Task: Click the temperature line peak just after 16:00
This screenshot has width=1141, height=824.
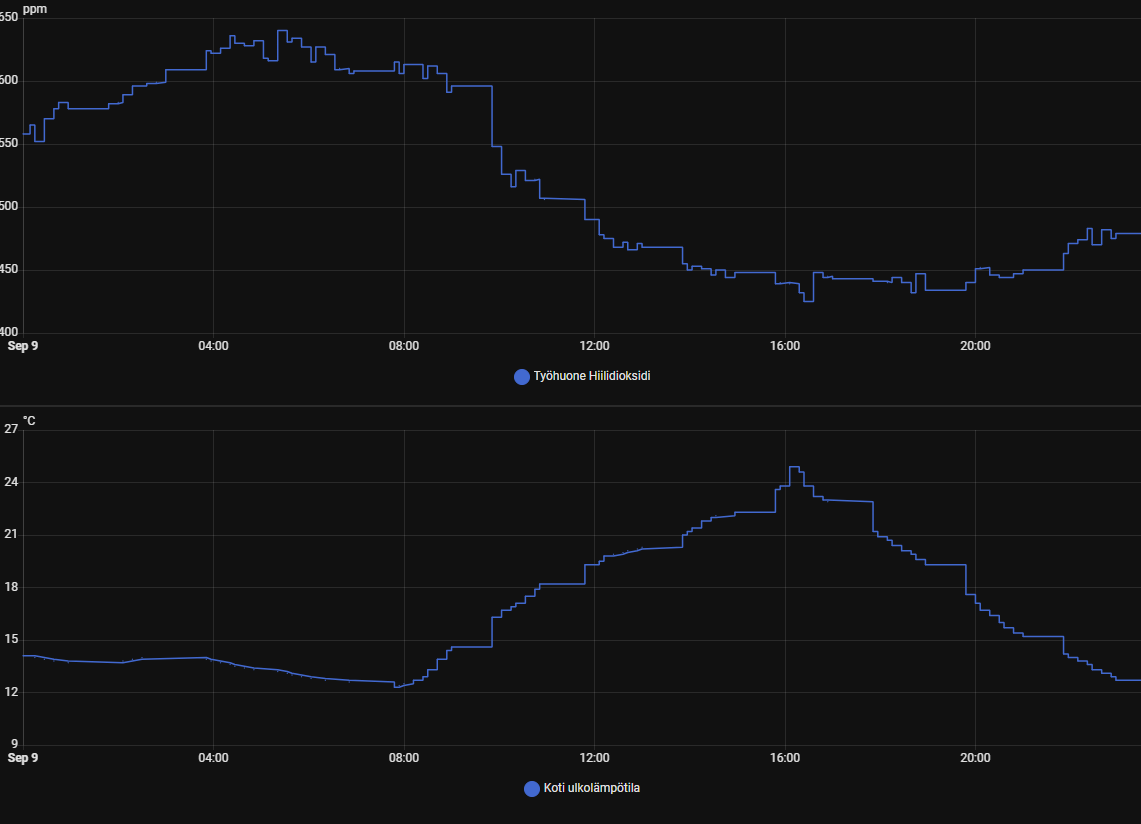Action: coord(794,467)
